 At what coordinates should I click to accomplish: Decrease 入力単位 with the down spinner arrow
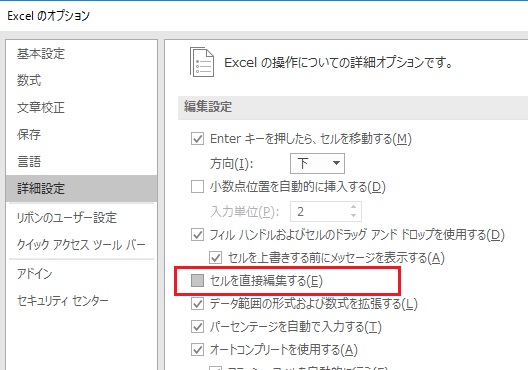353,215
